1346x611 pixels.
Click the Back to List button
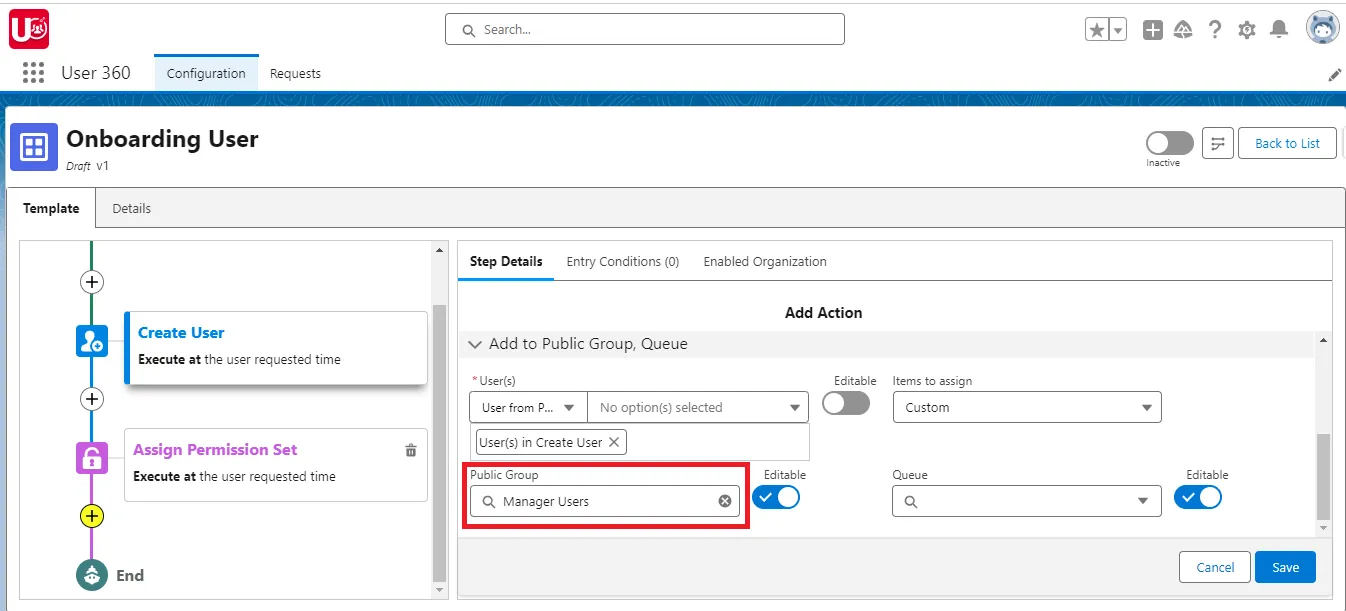click(1287, 142)
